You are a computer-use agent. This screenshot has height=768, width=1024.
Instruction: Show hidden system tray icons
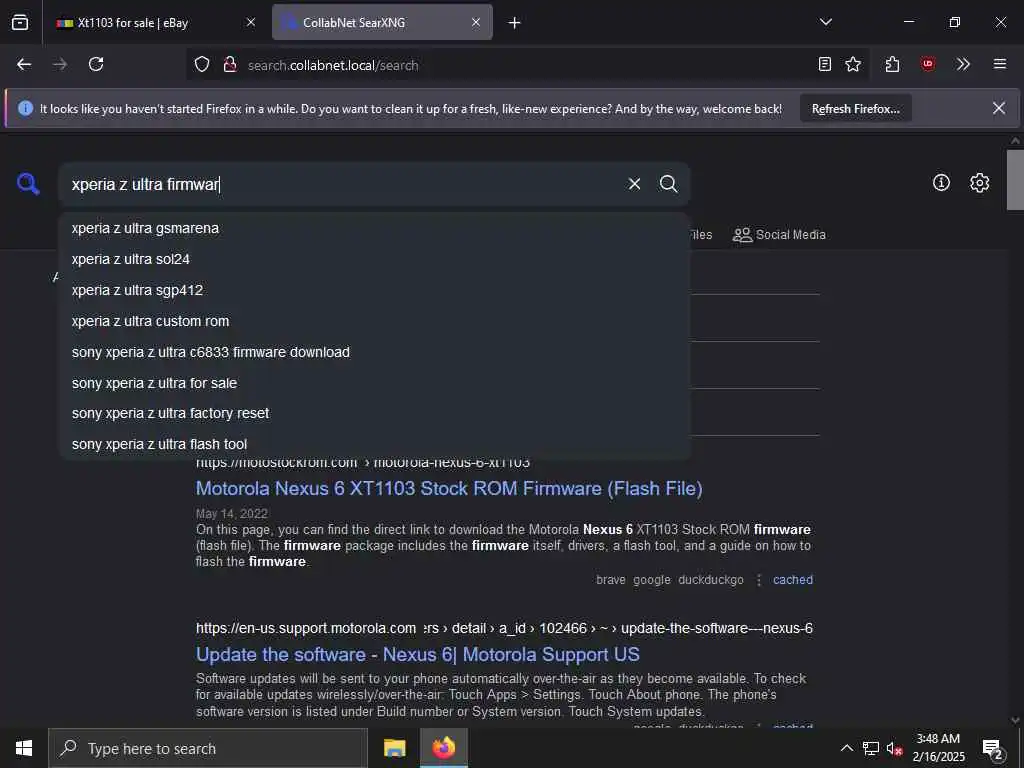[846, 748]
